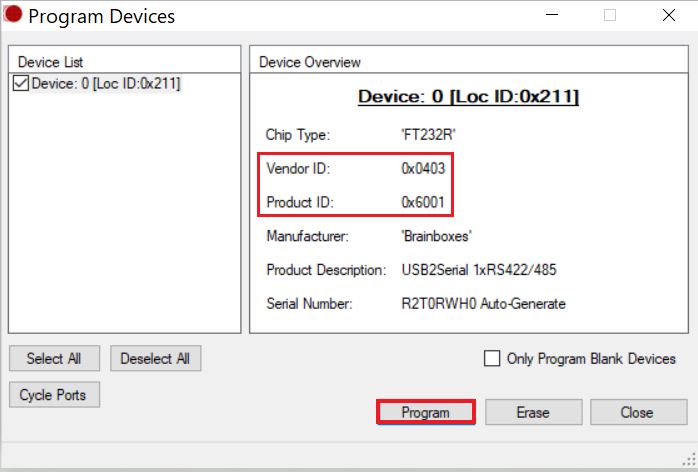Close the window with the title bar X
The image size is (698, 472).
click(666, 16)
